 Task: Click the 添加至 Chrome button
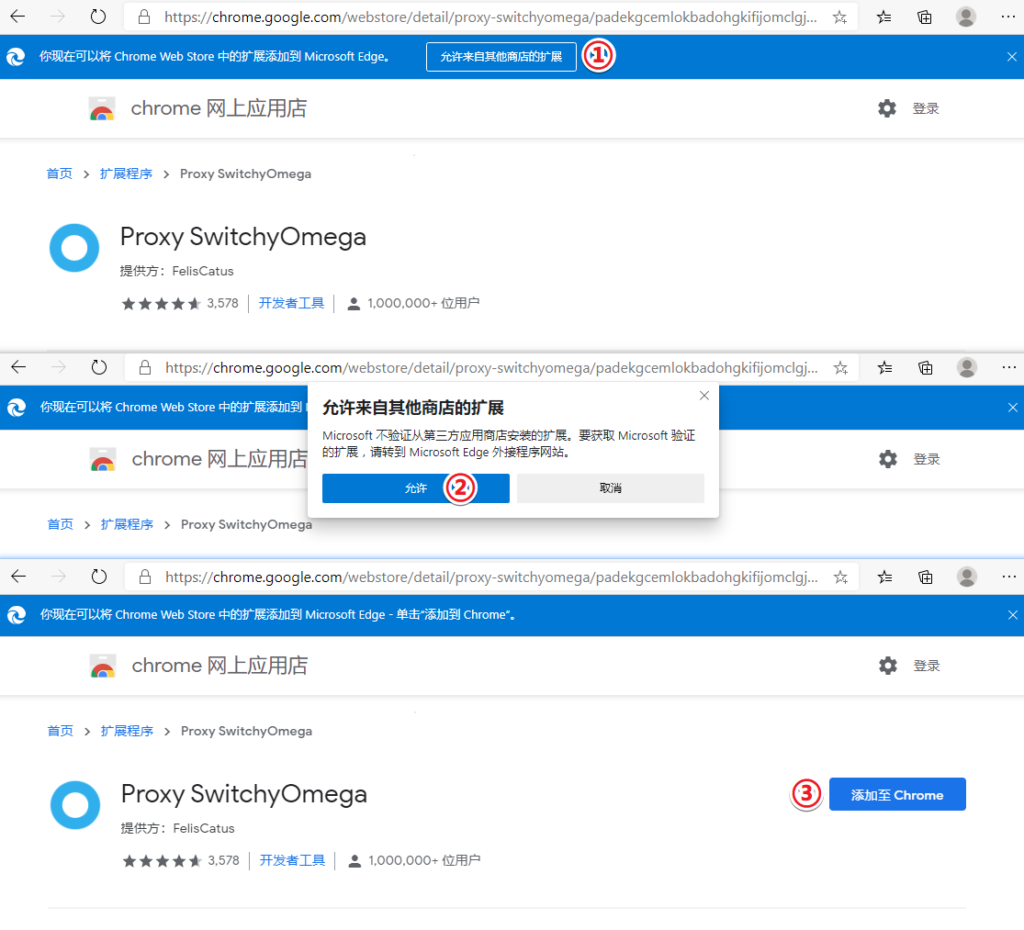point(897,795)
